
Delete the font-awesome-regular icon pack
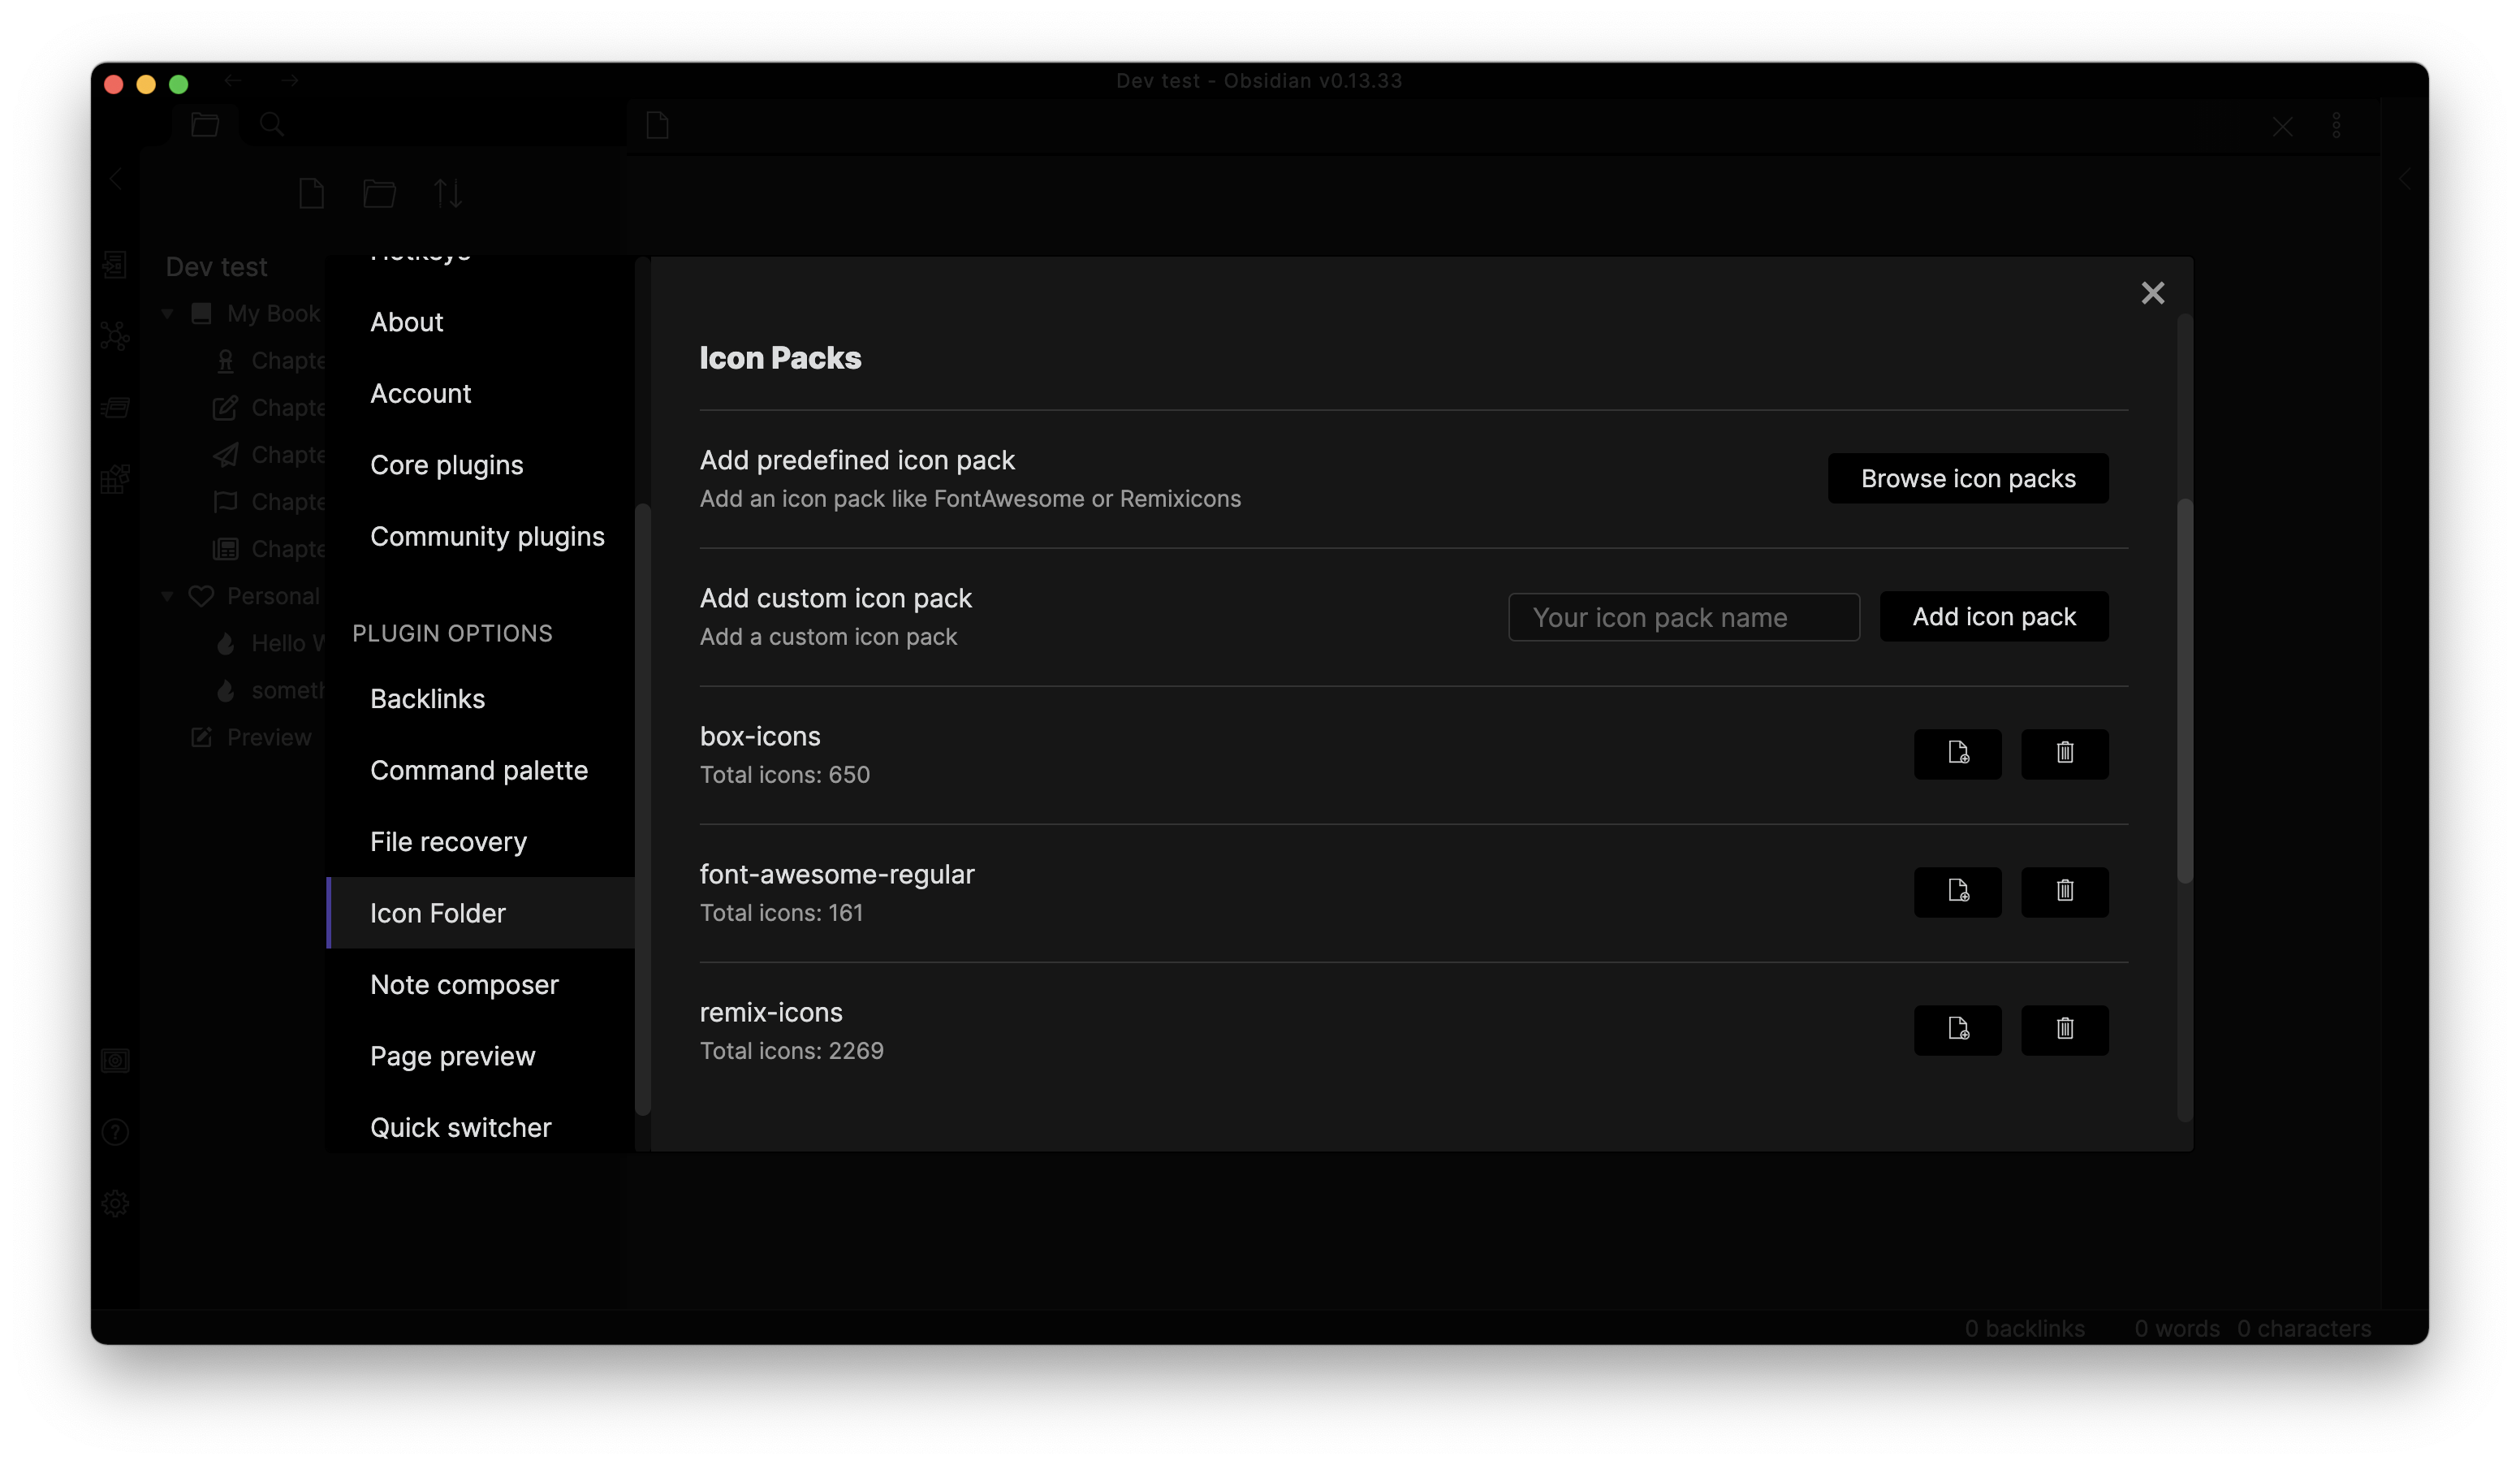(2064, 891)
